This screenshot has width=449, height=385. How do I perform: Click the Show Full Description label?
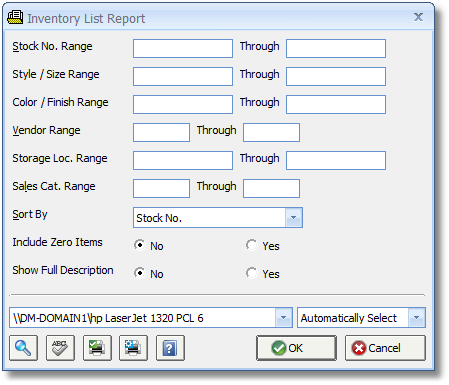point(63,270)
